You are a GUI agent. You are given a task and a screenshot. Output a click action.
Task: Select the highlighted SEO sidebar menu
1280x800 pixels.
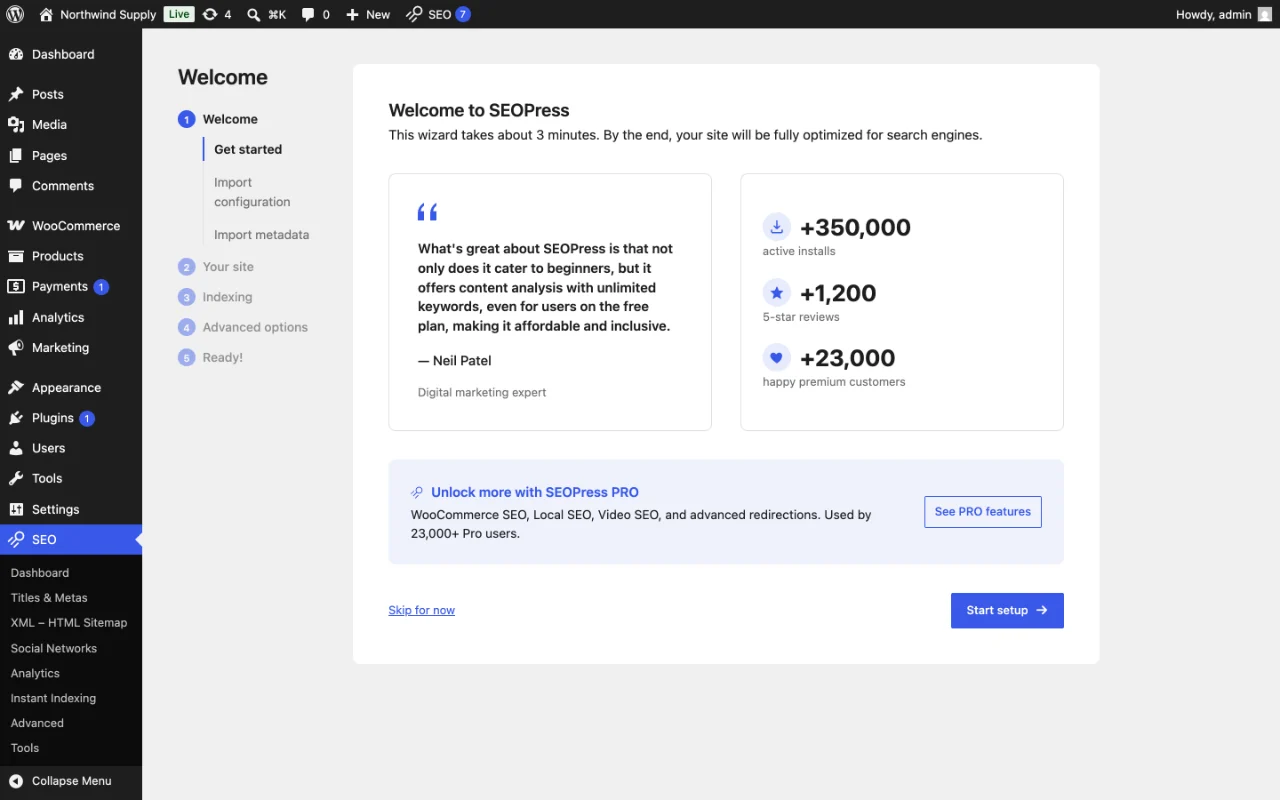[71, 539]
